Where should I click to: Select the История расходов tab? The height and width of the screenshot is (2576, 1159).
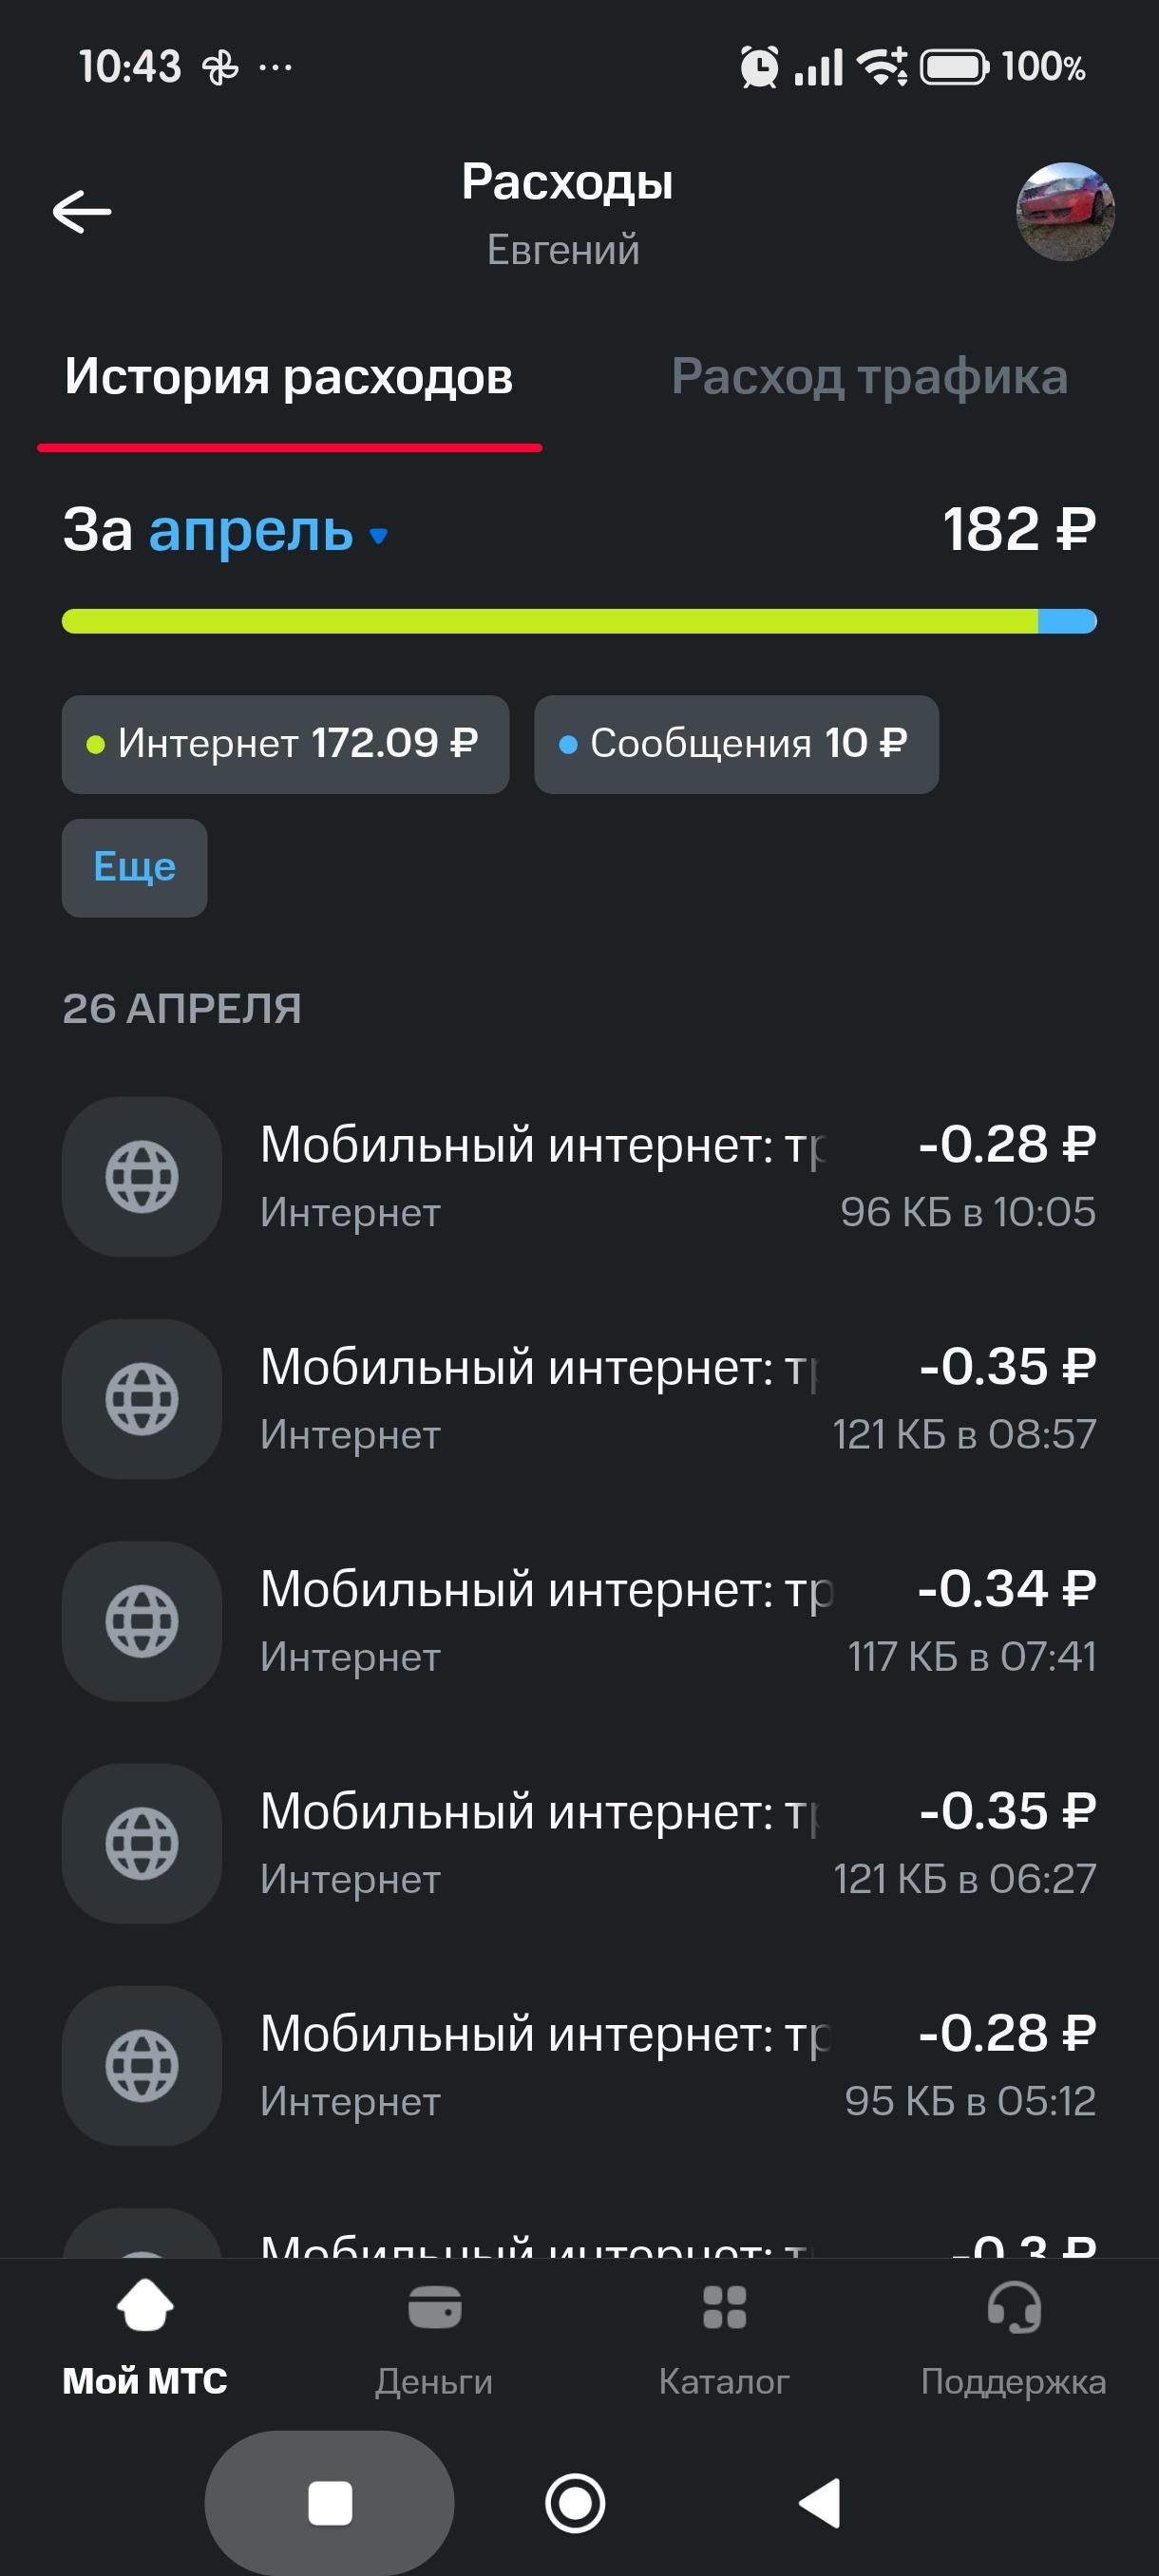pyautogui.click(x=289, y=377)
